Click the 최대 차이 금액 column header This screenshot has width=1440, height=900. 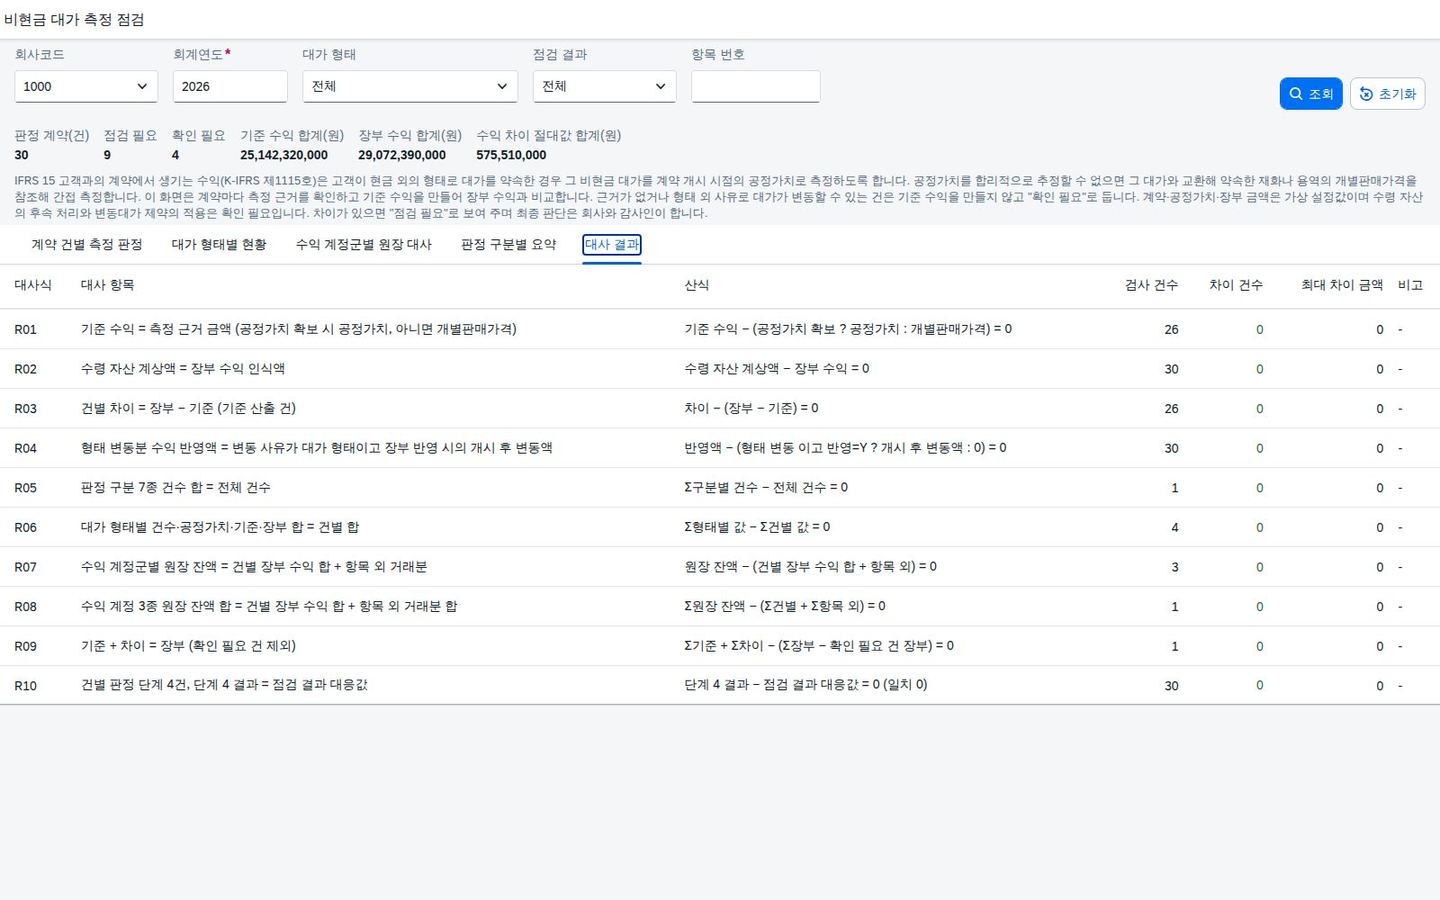(1342, 285)
